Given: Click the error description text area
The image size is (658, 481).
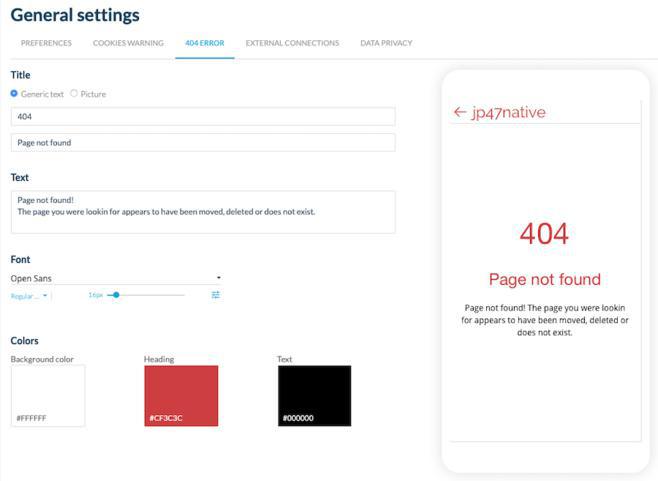Looking at the screenshot, I should coord(203,212).
